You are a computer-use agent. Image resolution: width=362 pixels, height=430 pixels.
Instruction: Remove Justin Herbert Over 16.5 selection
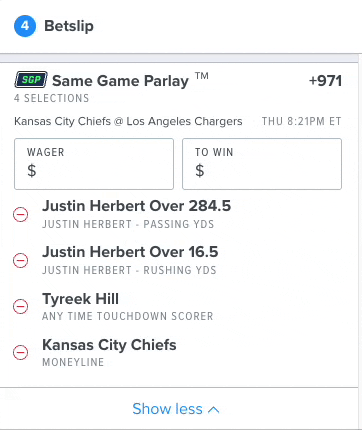click(x=20, y=260)
